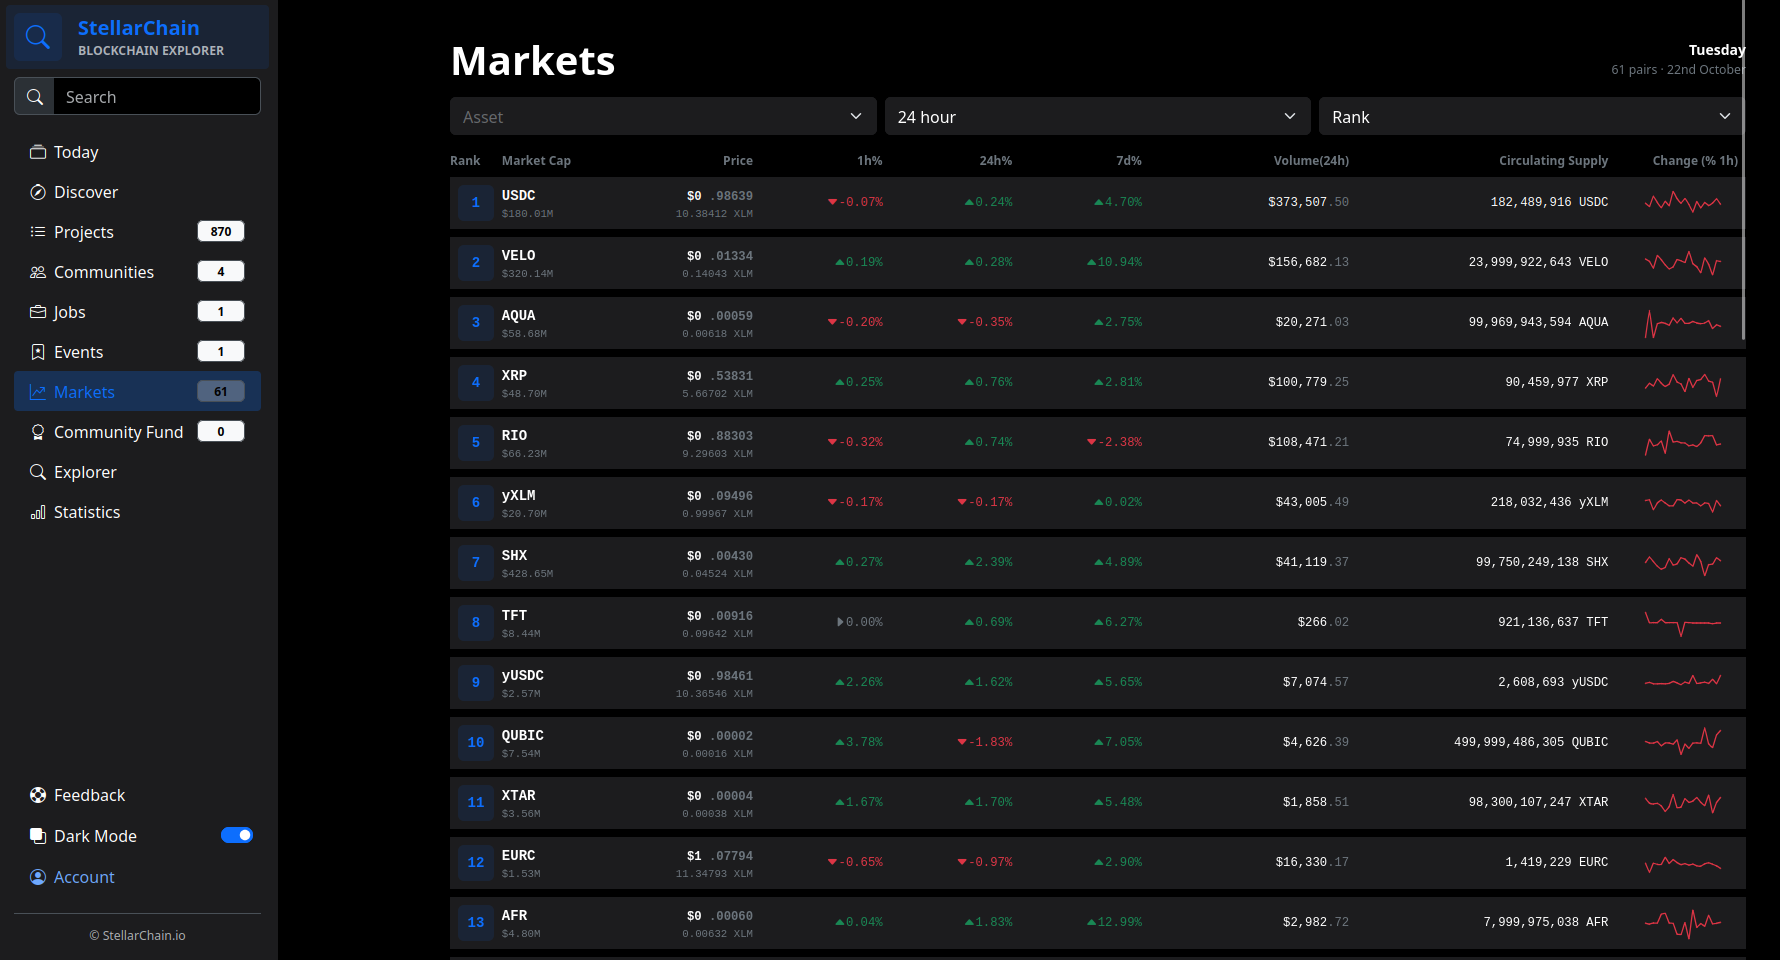Open the VELO asset name
This screenshot has height=960, width=1780.
point(518,255)
